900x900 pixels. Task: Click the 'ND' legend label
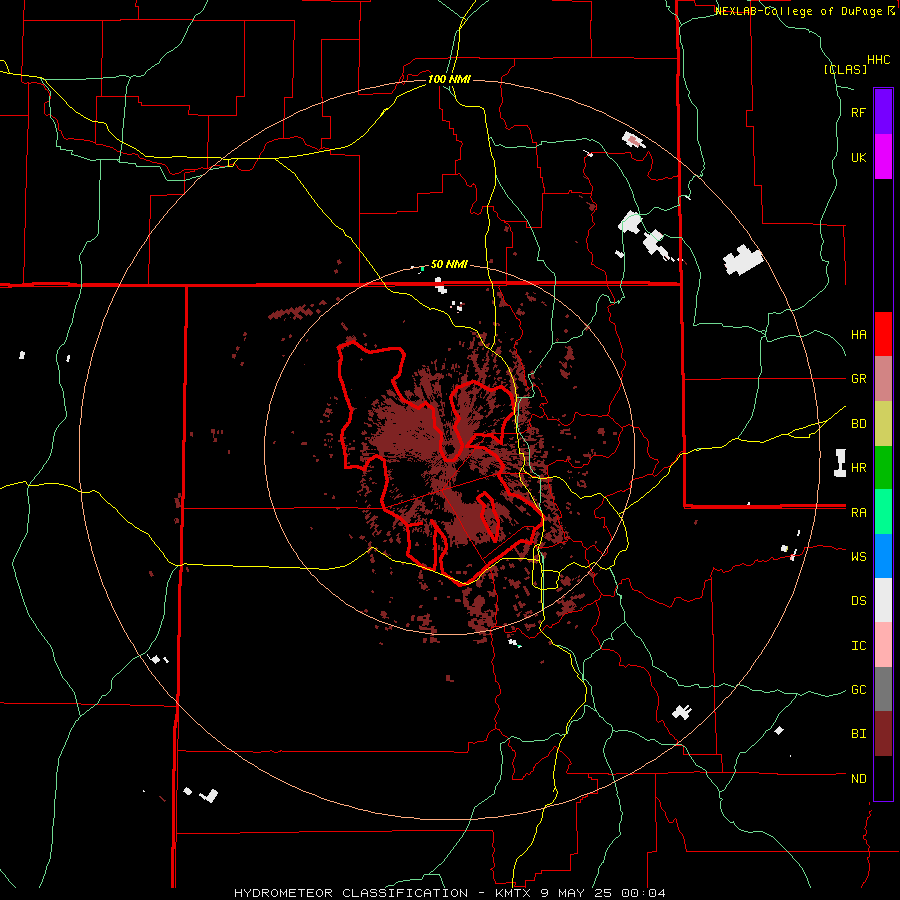click(x=858, y=778)
